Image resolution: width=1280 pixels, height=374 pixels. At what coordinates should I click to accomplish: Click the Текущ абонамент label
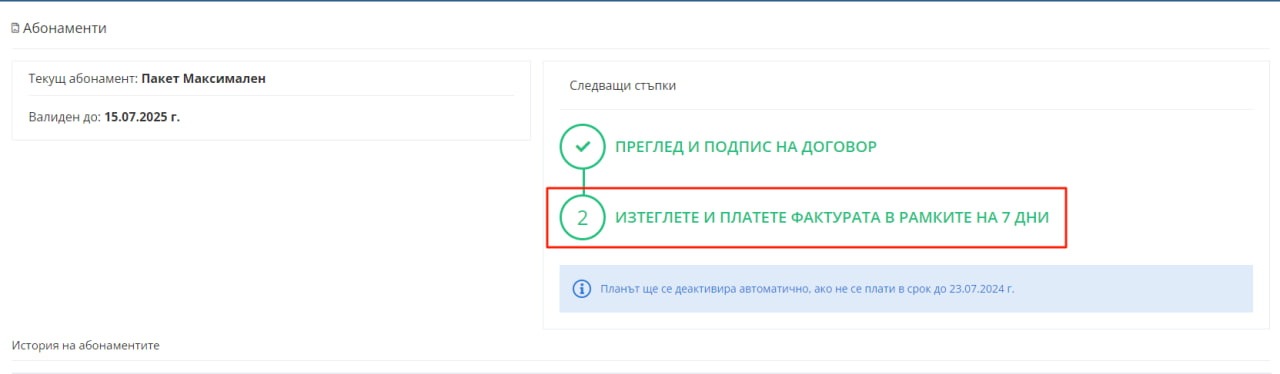point(84,78)
